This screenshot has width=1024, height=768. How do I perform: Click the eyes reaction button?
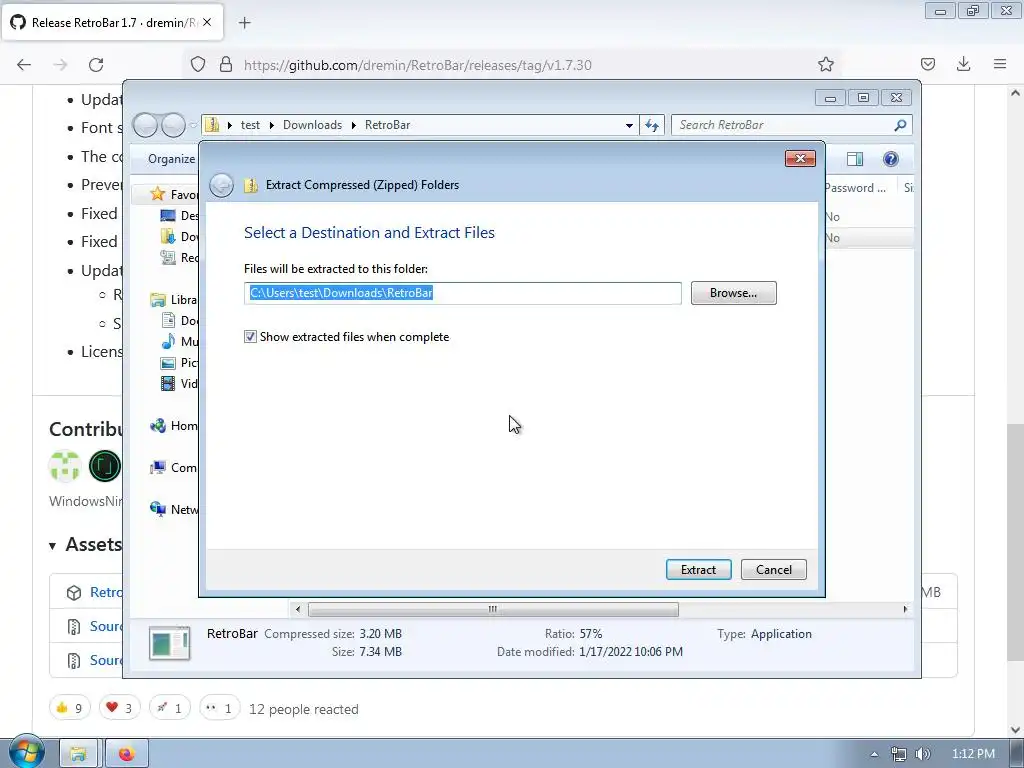[219, 708]
